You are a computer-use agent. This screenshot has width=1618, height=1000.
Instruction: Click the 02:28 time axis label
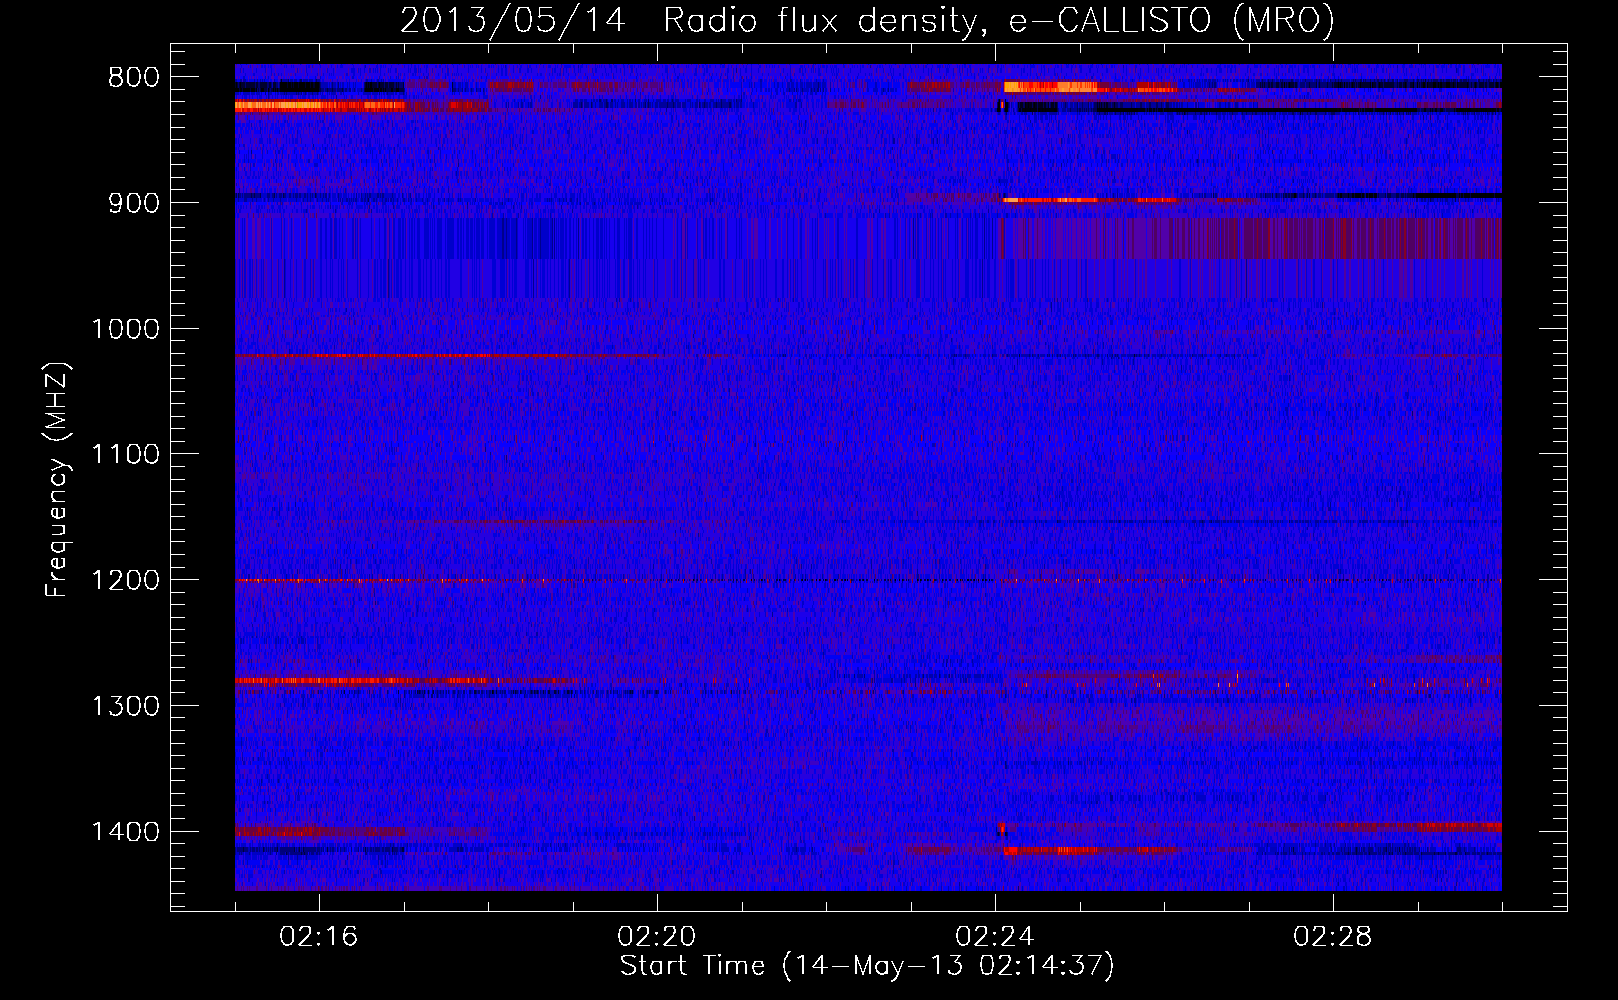pyautogui.click(x=1333, y=937)
